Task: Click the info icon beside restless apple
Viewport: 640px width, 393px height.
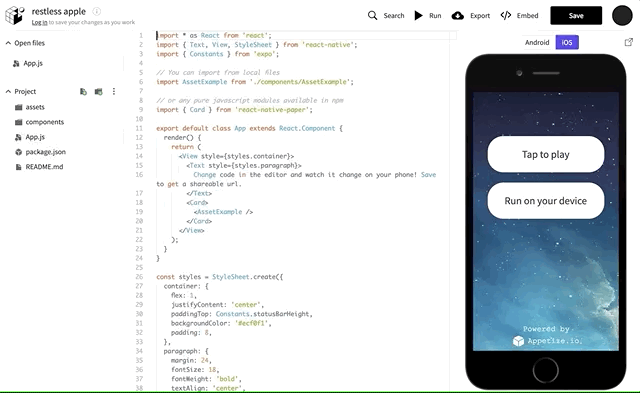Action: pyautogui.click(x=96, y=11)
